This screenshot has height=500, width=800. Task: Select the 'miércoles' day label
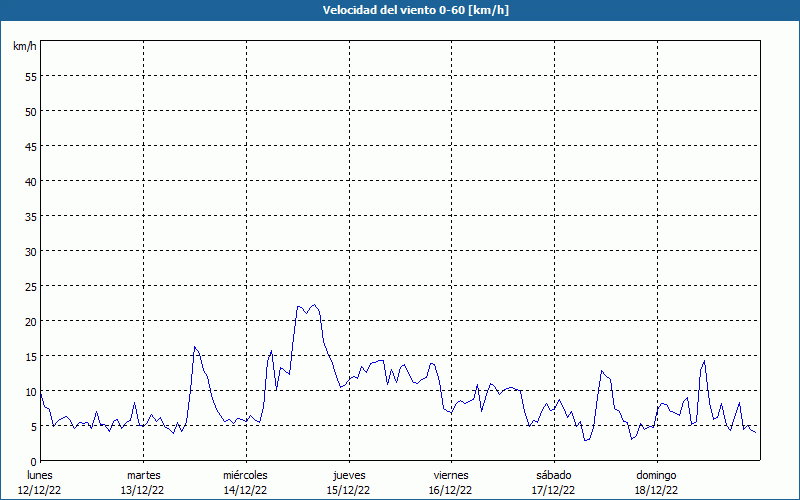tap(245, 475)
